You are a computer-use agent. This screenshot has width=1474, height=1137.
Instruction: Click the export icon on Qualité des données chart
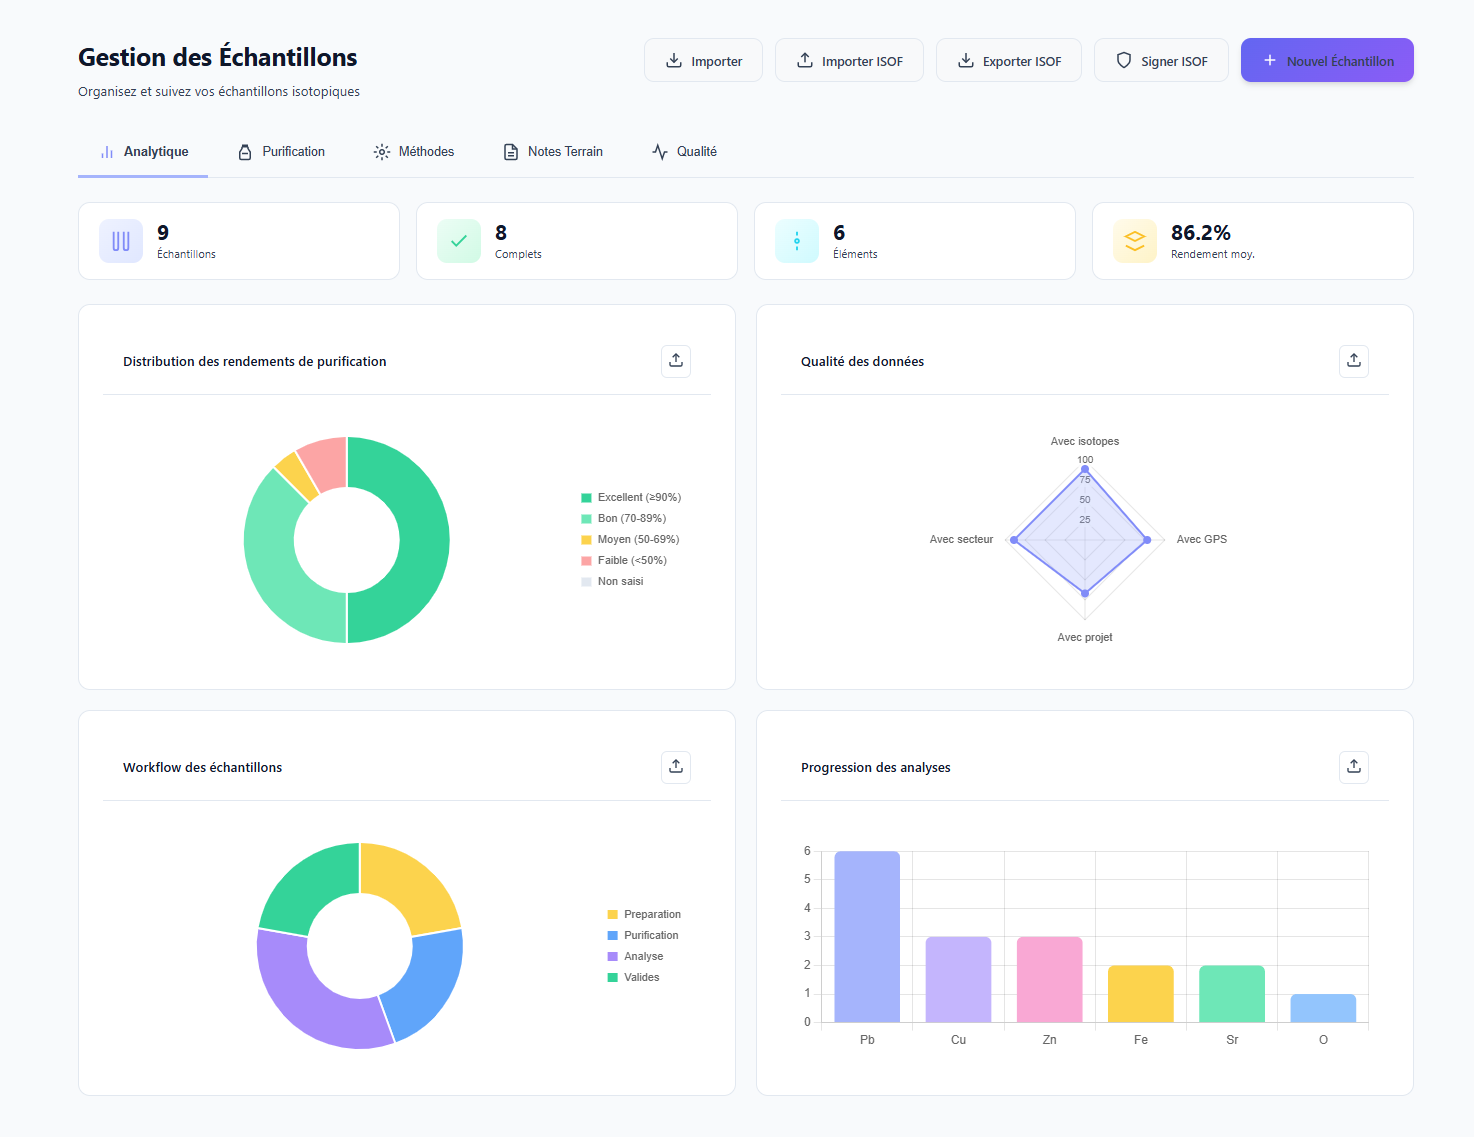[1354, 361]
